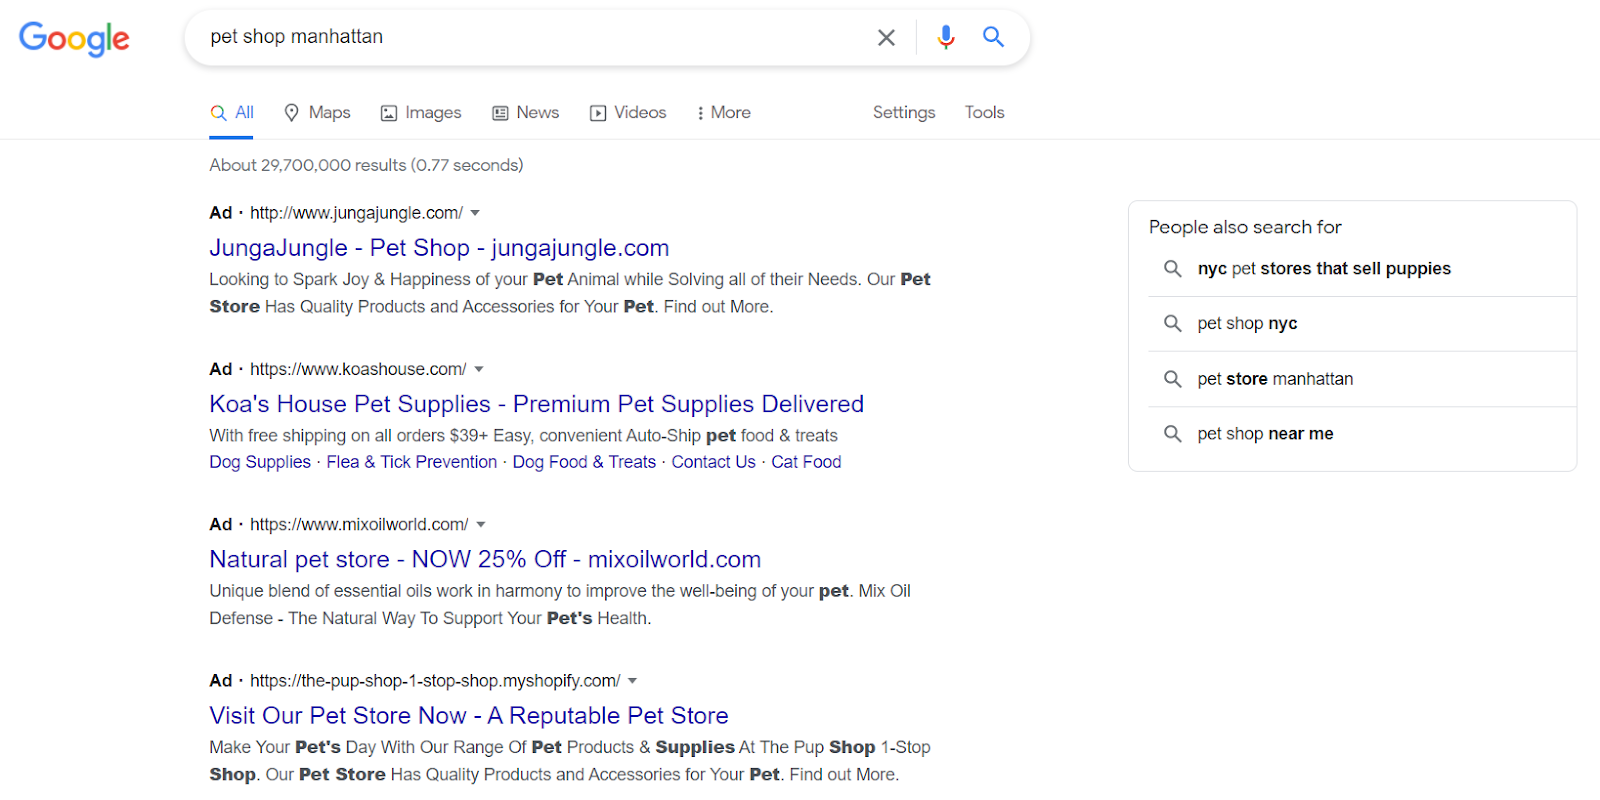1600x800 pixels.
Task: Open the Flea & Tick Prevention sitelink
Action: tap(411, 462)
